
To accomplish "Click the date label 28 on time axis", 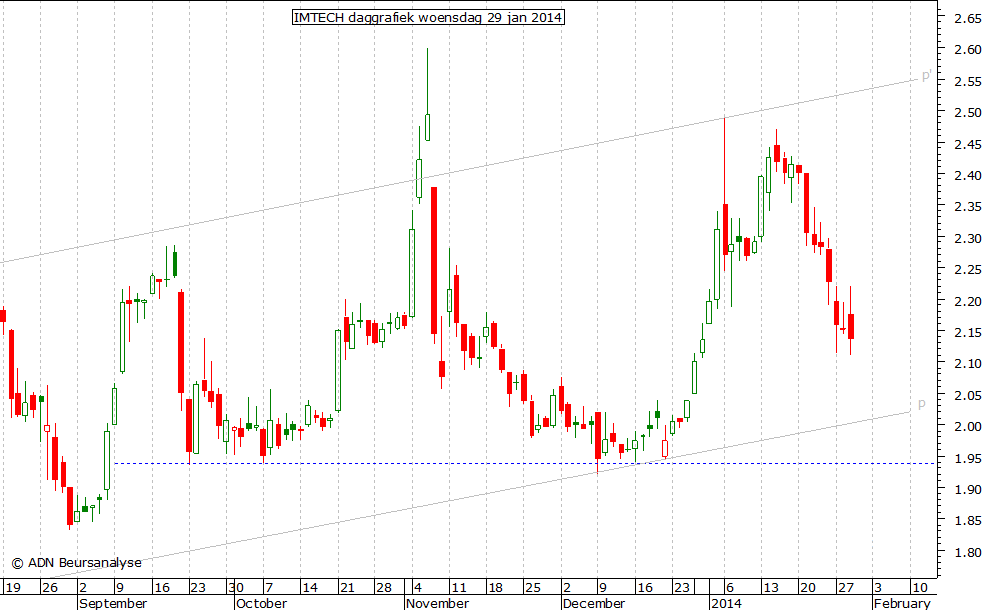I will tap(384, 587).
